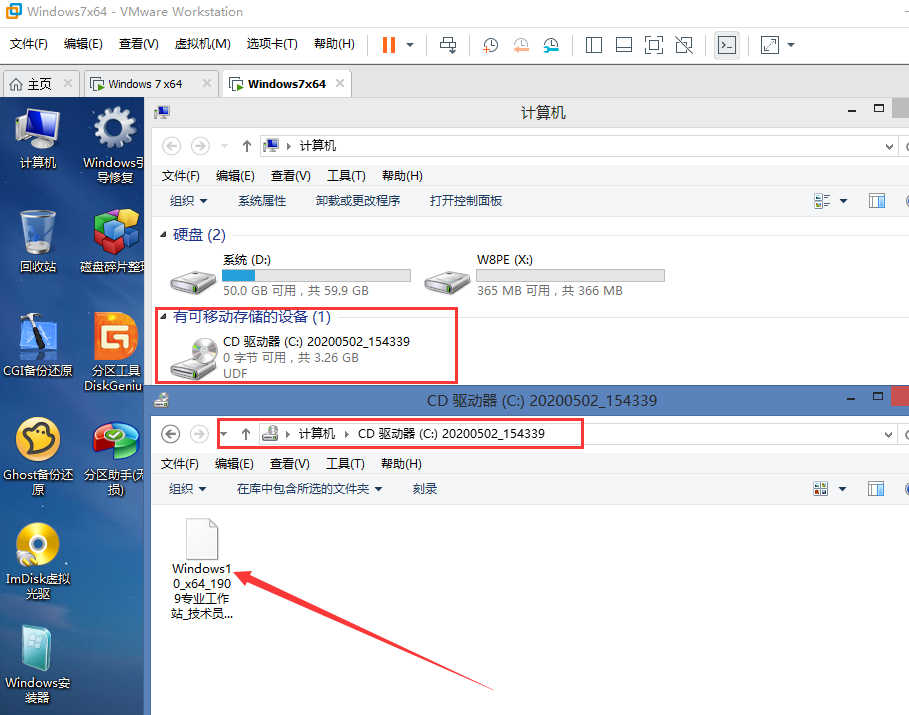Click the stretch guest display icon

770,45
